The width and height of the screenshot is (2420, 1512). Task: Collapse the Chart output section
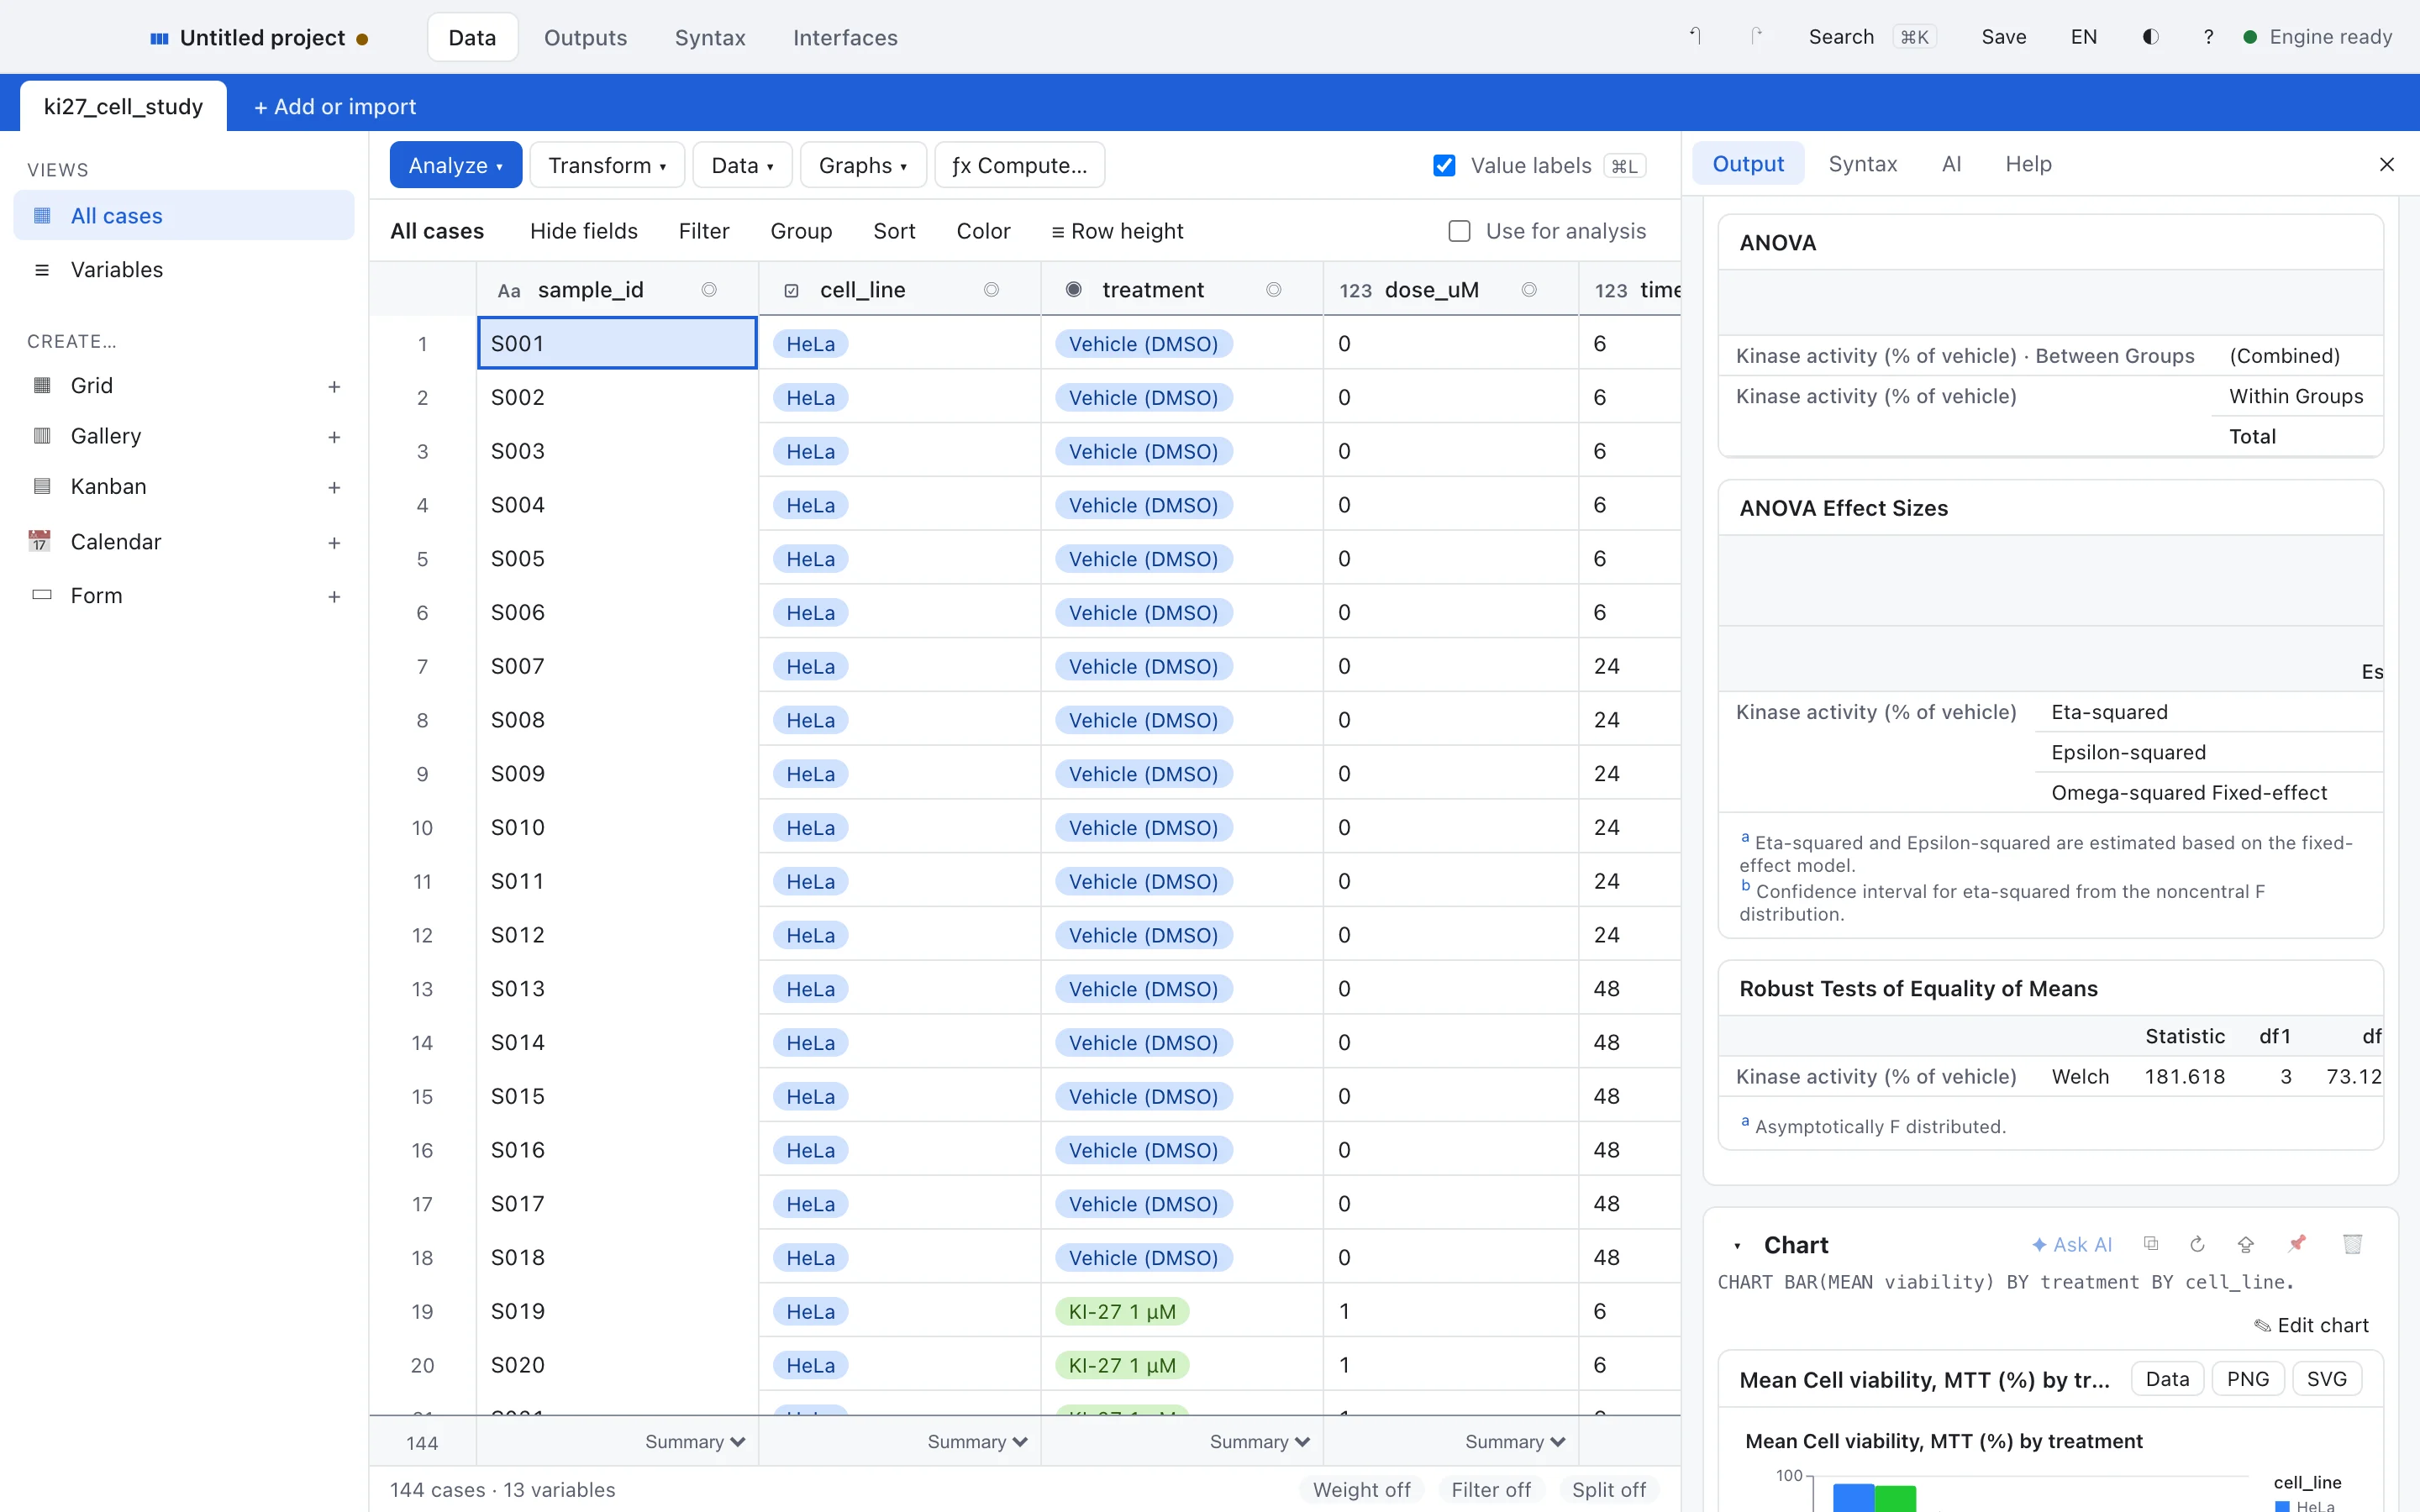[x=1738, y=1245]
